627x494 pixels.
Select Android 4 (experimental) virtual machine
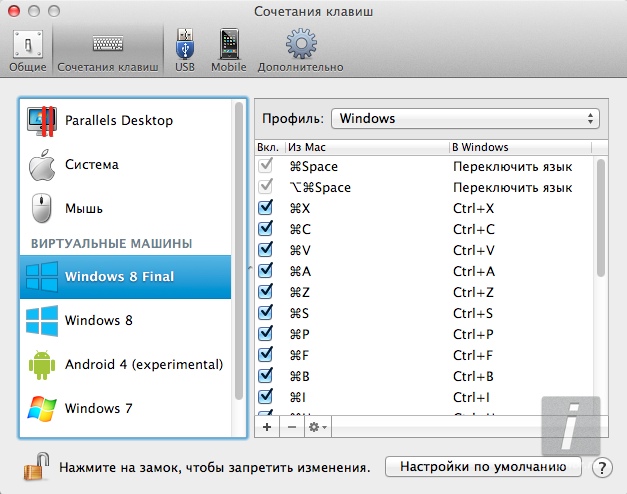coord(126,364)
